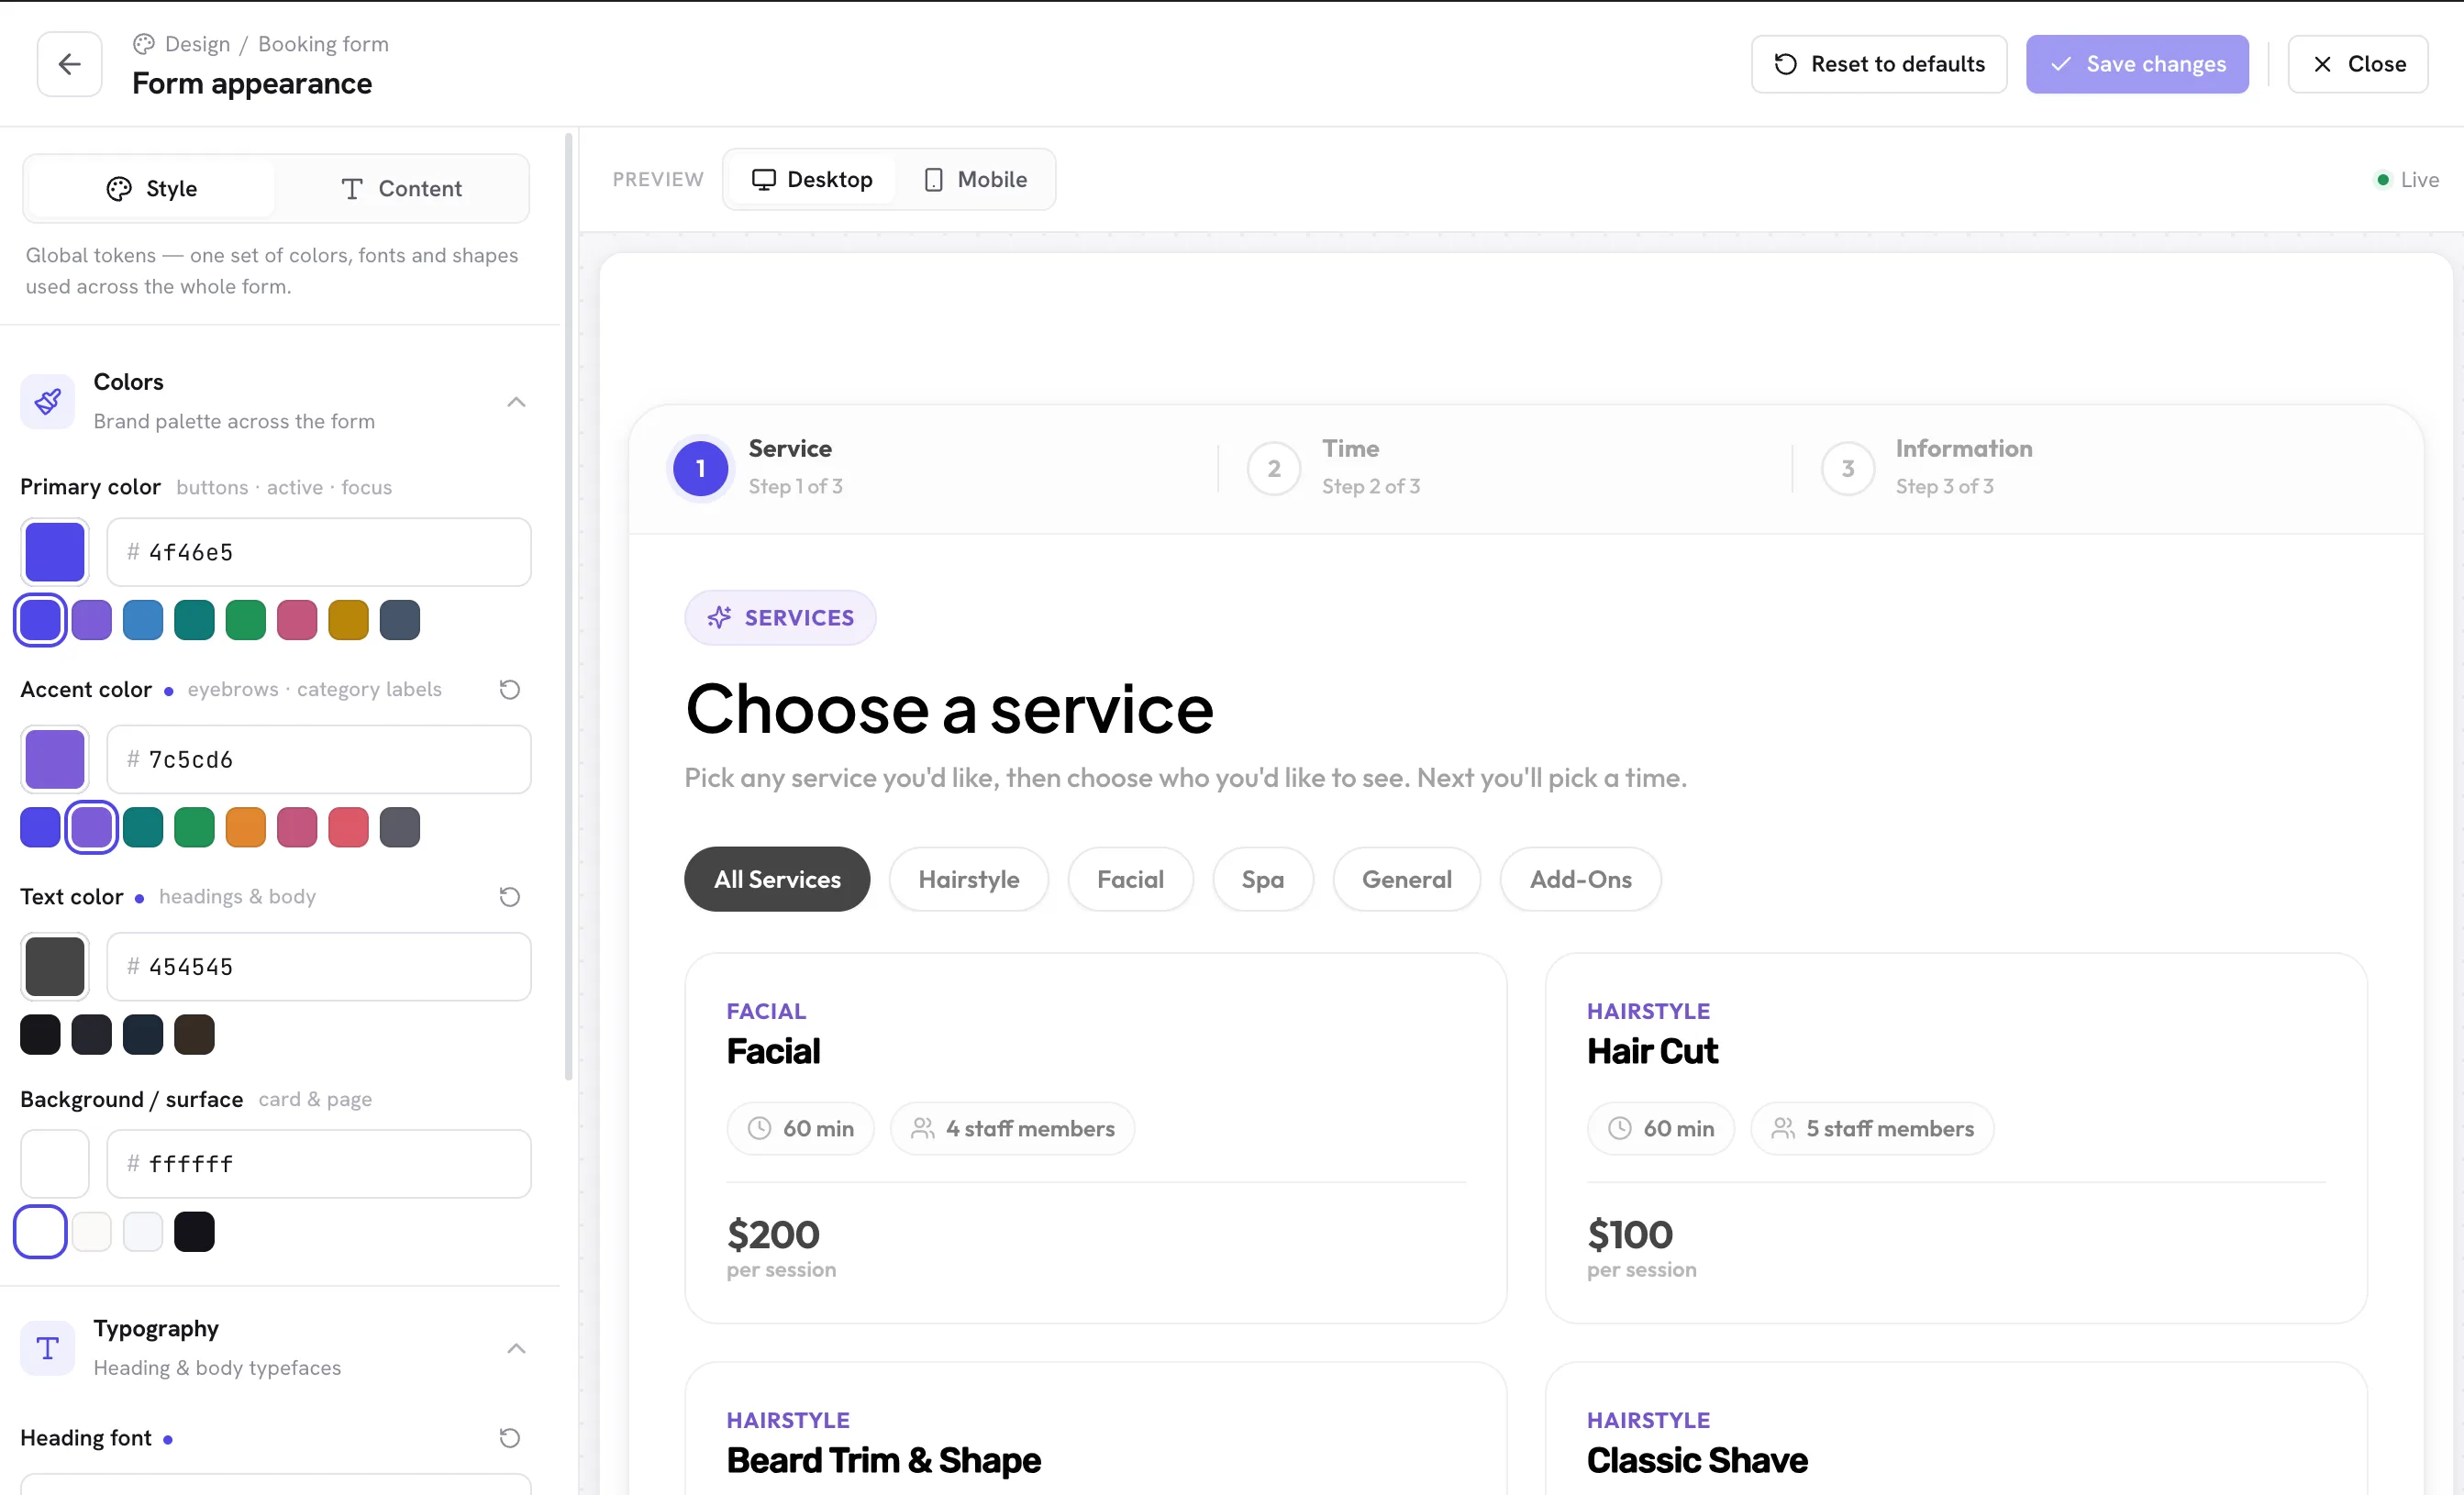
Task: Filter services by Add-Ons
Action: [x=1581, y=879]
